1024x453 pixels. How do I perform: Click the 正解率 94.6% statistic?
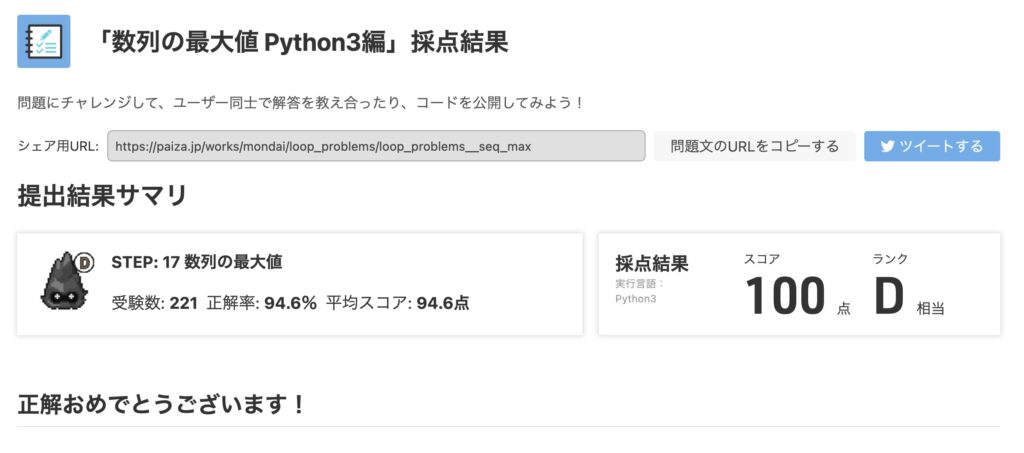pos(262,303)
